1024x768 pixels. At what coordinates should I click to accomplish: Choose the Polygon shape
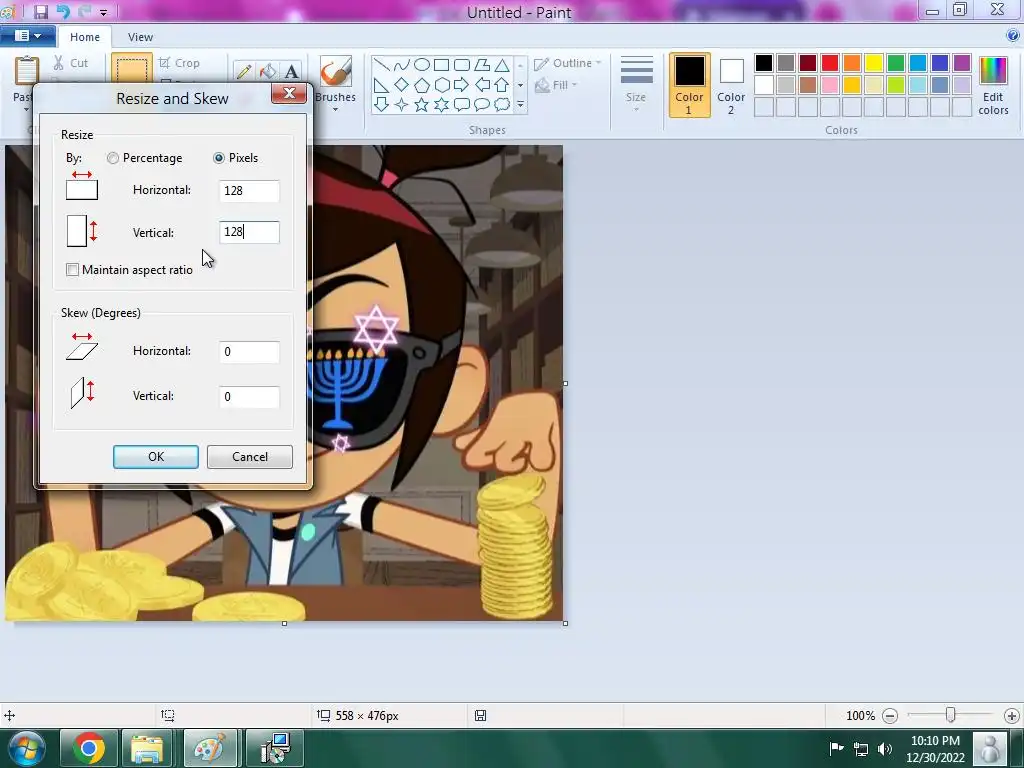point(482,64)
